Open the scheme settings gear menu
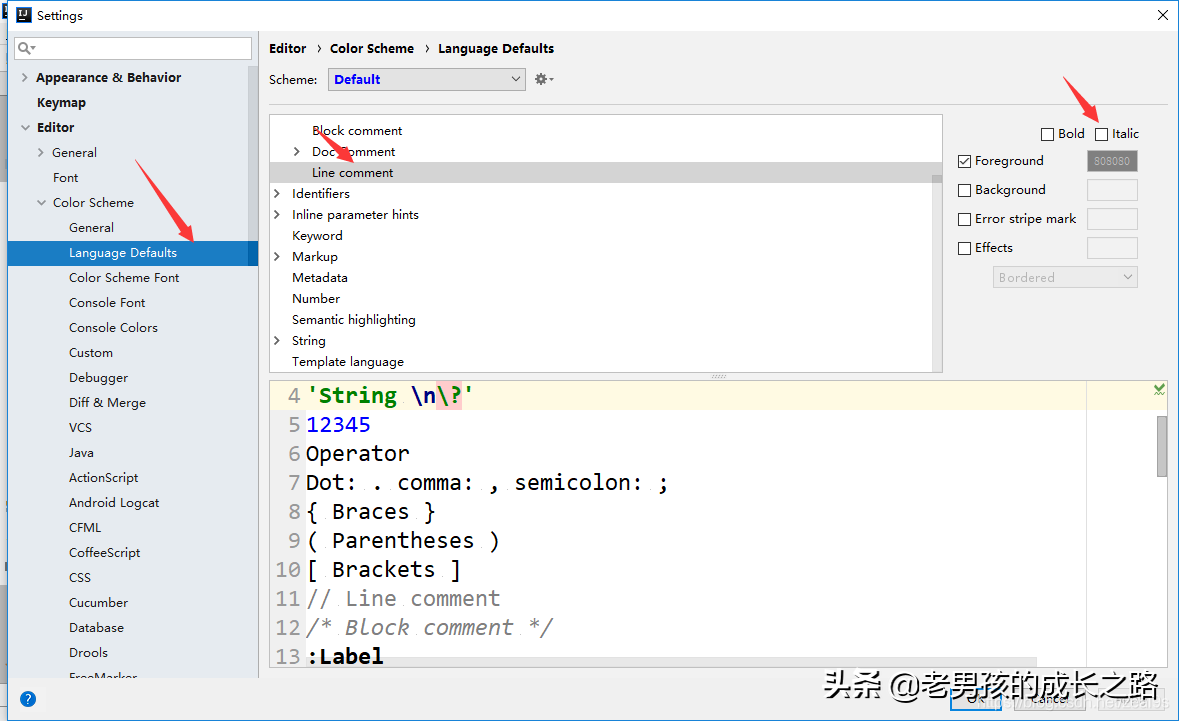The height and width of the screenshot is (721, 1179). 540,78
